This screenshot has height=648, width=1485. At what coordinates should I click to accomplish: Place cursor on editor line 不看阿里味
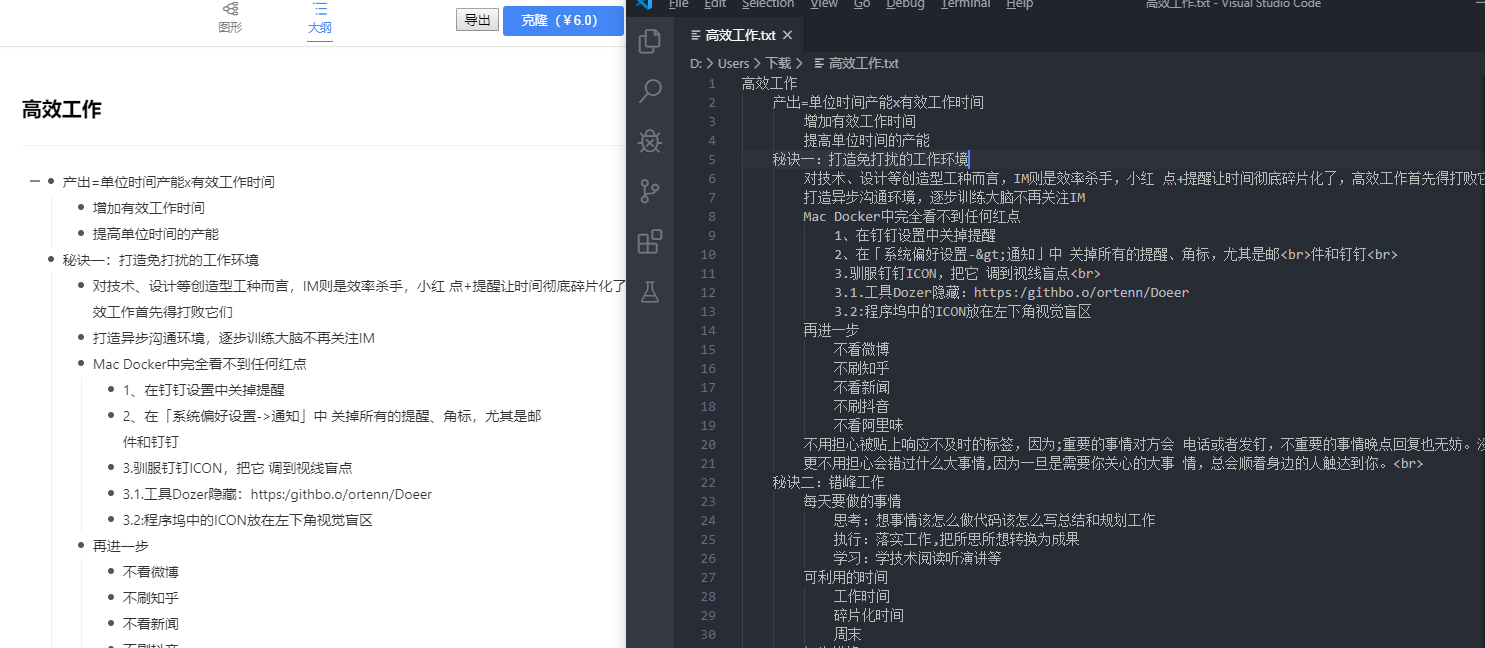(x=869, y=425)
